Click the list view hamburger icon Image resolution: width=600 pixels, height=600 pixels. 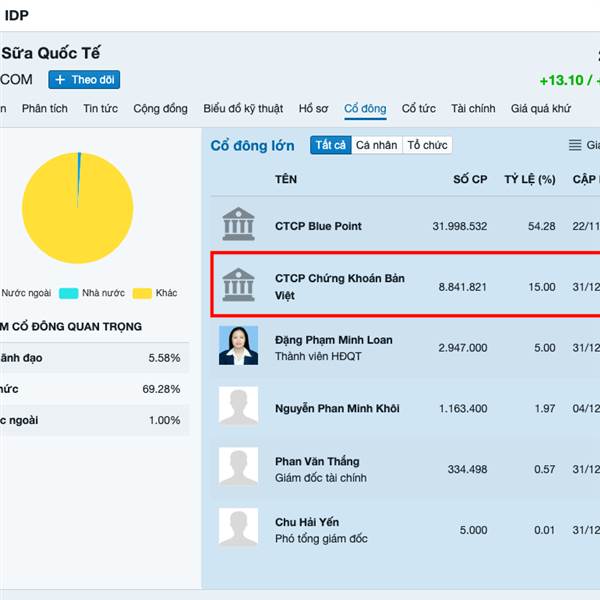click(575, 145)
